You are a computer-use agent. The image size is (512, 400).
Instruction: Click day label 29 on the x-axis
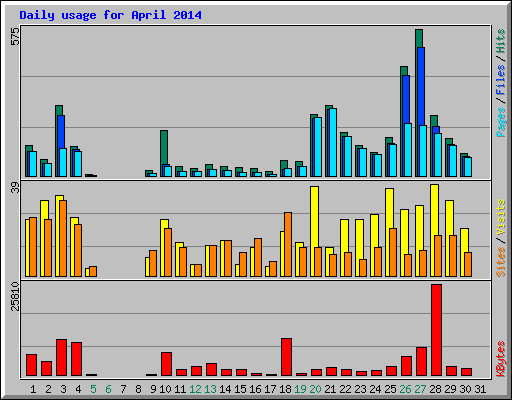tap(450, 389)
